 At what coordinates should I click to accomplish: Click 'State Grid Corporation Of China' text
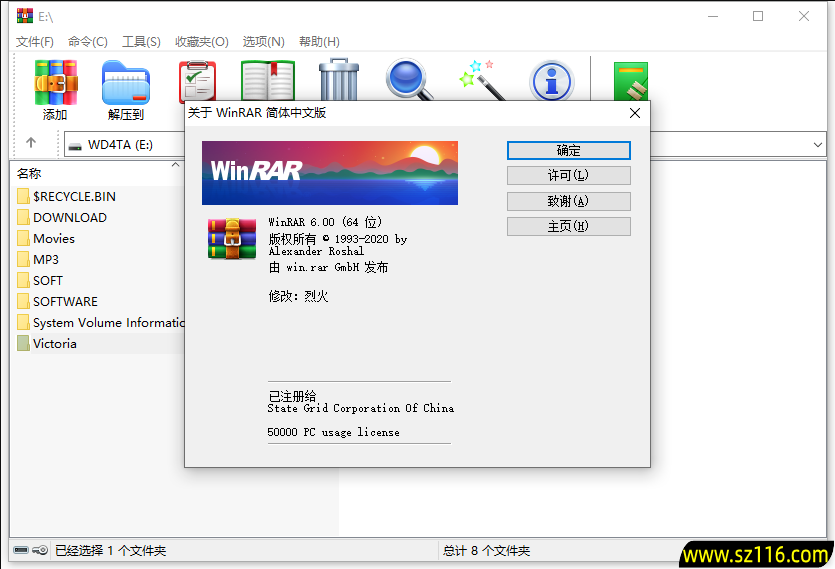pos(361,408)
